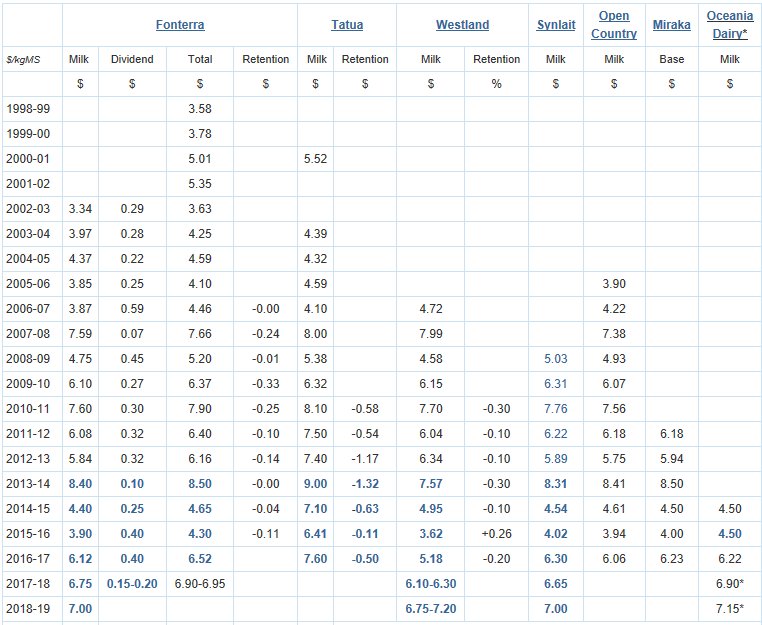Screen dimensions: 762x625
Task: Select Fonterra total 6.52 for 2016-17
Action: click(x=200, y=559)
